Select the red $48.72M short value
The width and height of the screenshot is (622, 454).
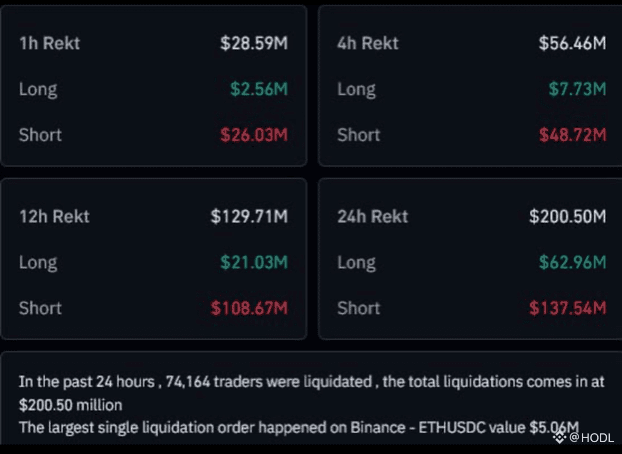(x=572, y=135)
